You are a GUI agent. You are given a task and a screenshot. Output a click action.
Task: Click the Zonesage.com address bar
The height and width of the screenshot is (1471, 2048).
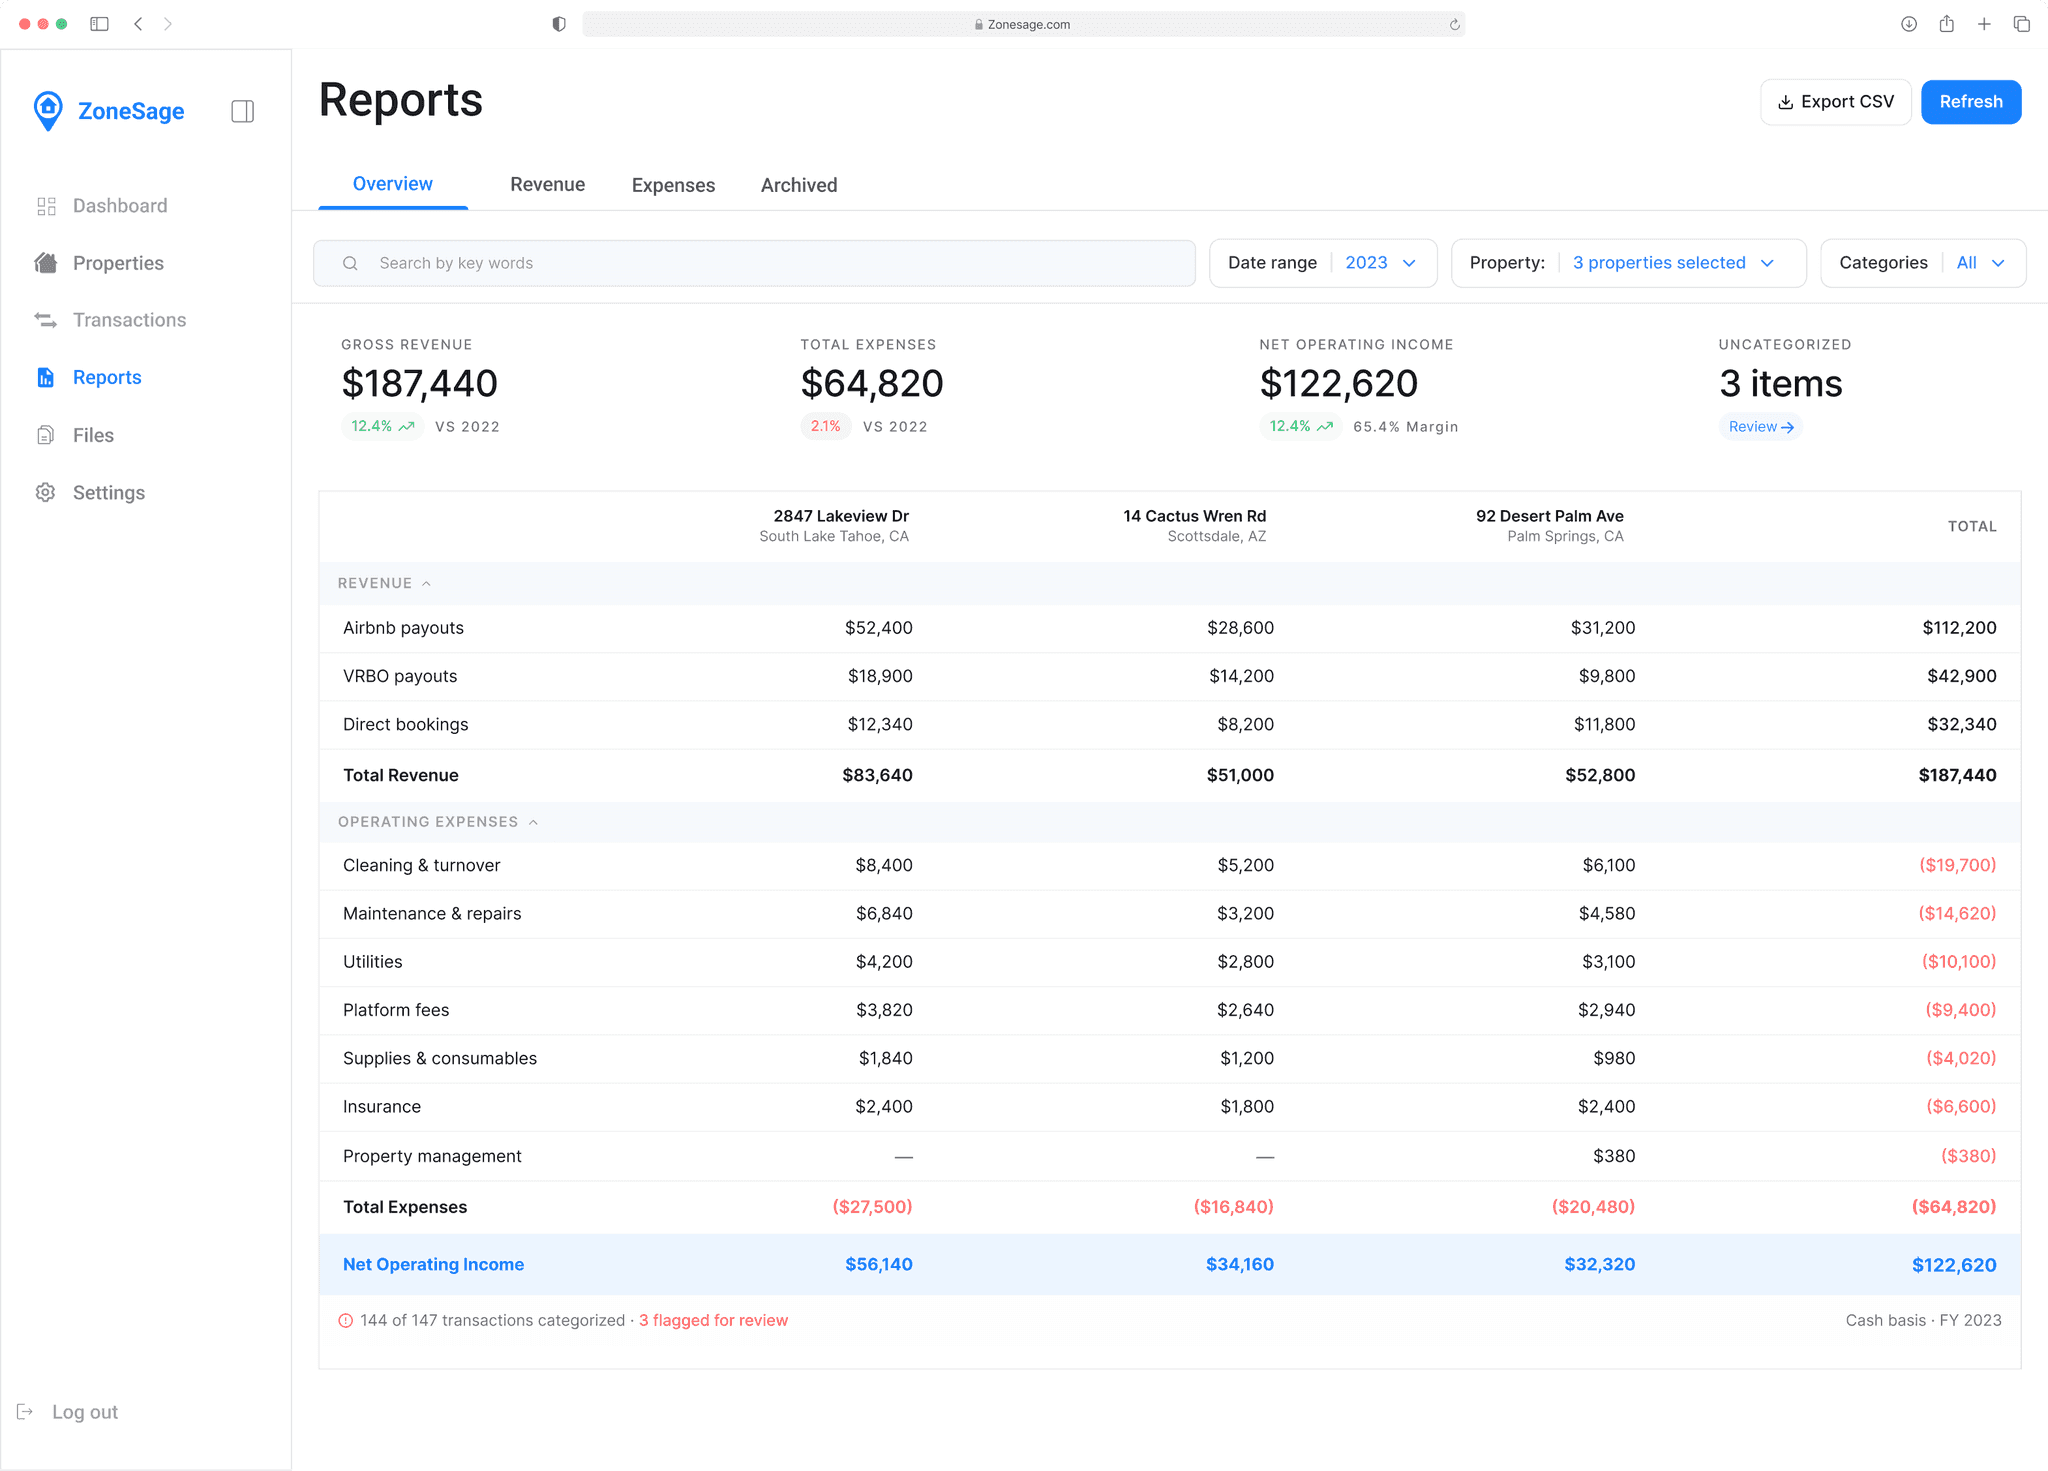1023,24
